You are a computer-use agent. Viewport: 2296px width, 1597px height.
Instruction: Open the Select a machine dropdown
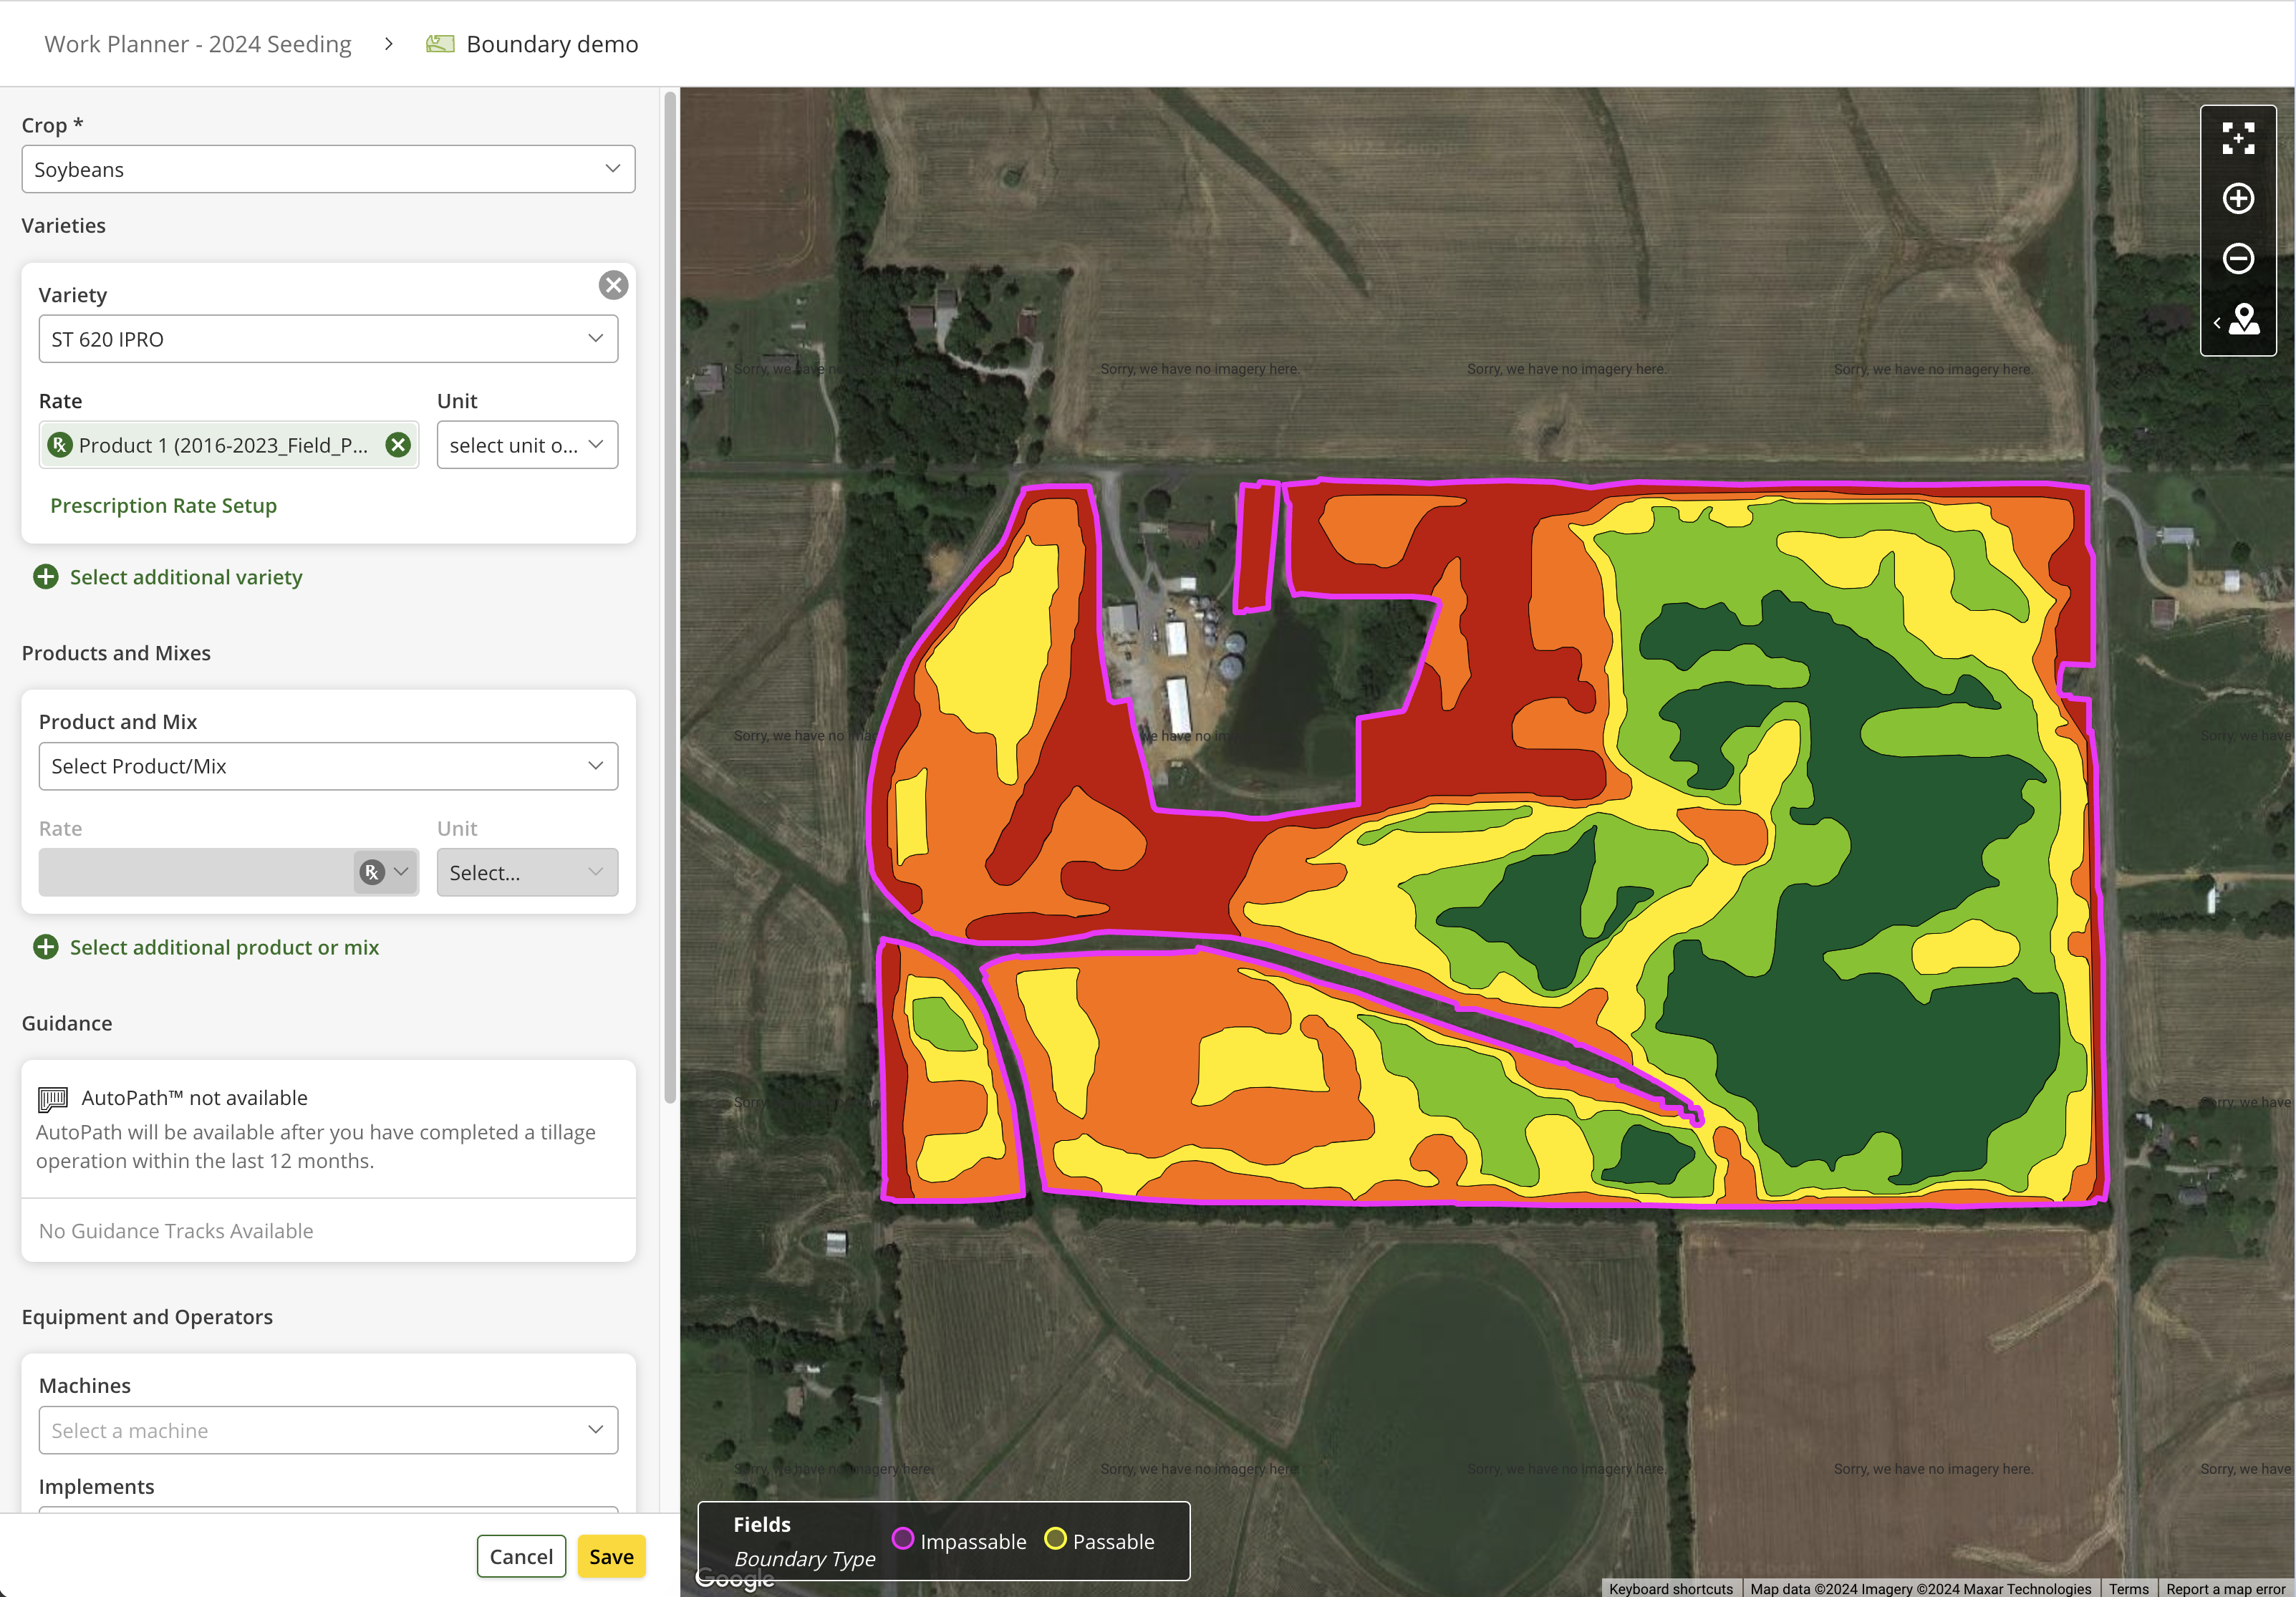pyautogui.click(x=328, y=1430)
